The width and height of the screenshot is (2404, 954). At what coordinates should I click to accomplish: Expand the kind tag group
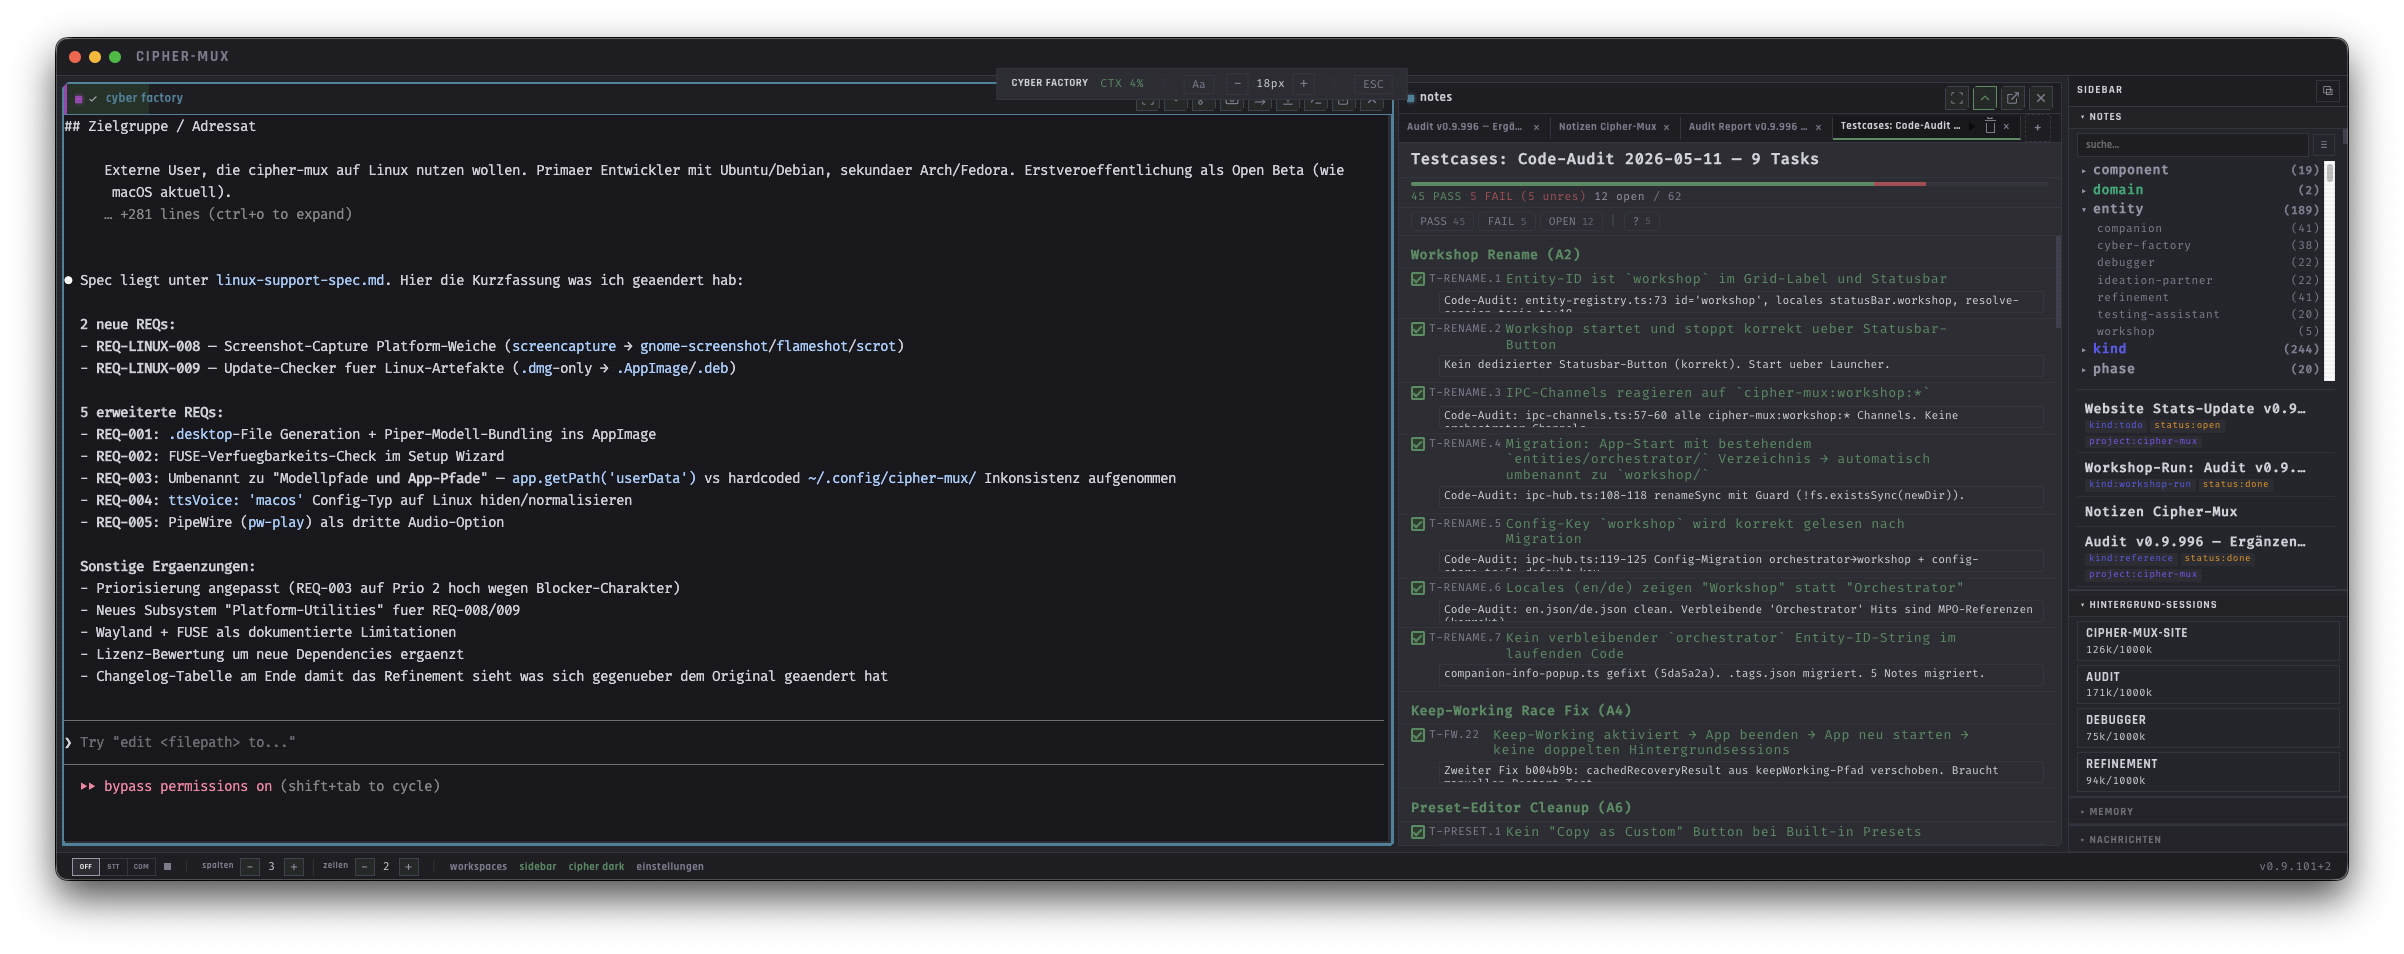(2201, 349)
